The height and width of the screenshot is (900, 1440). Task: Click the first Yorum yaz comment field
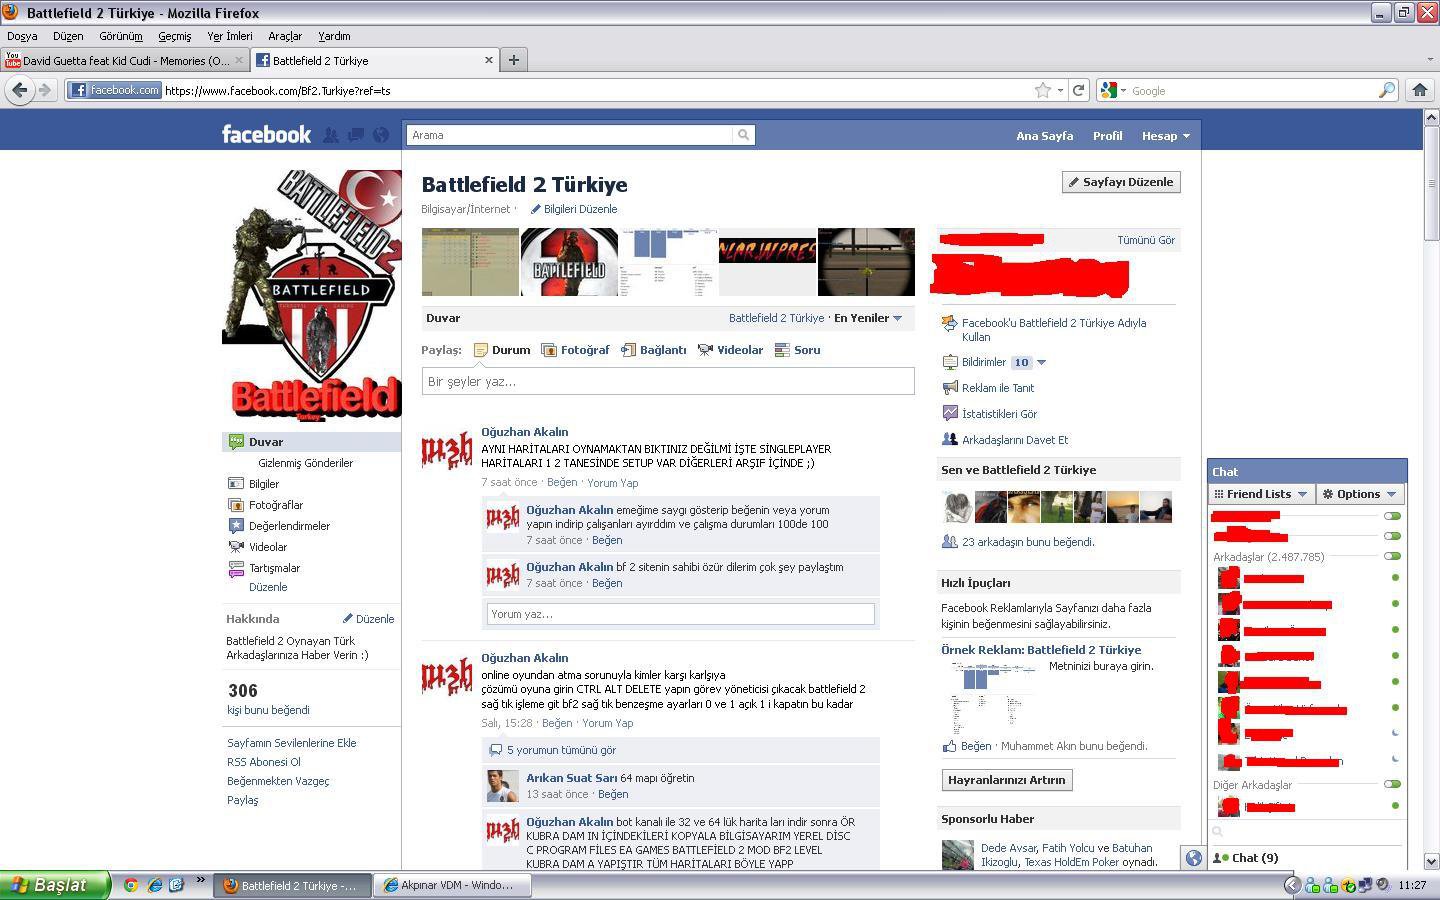[680, 614]
